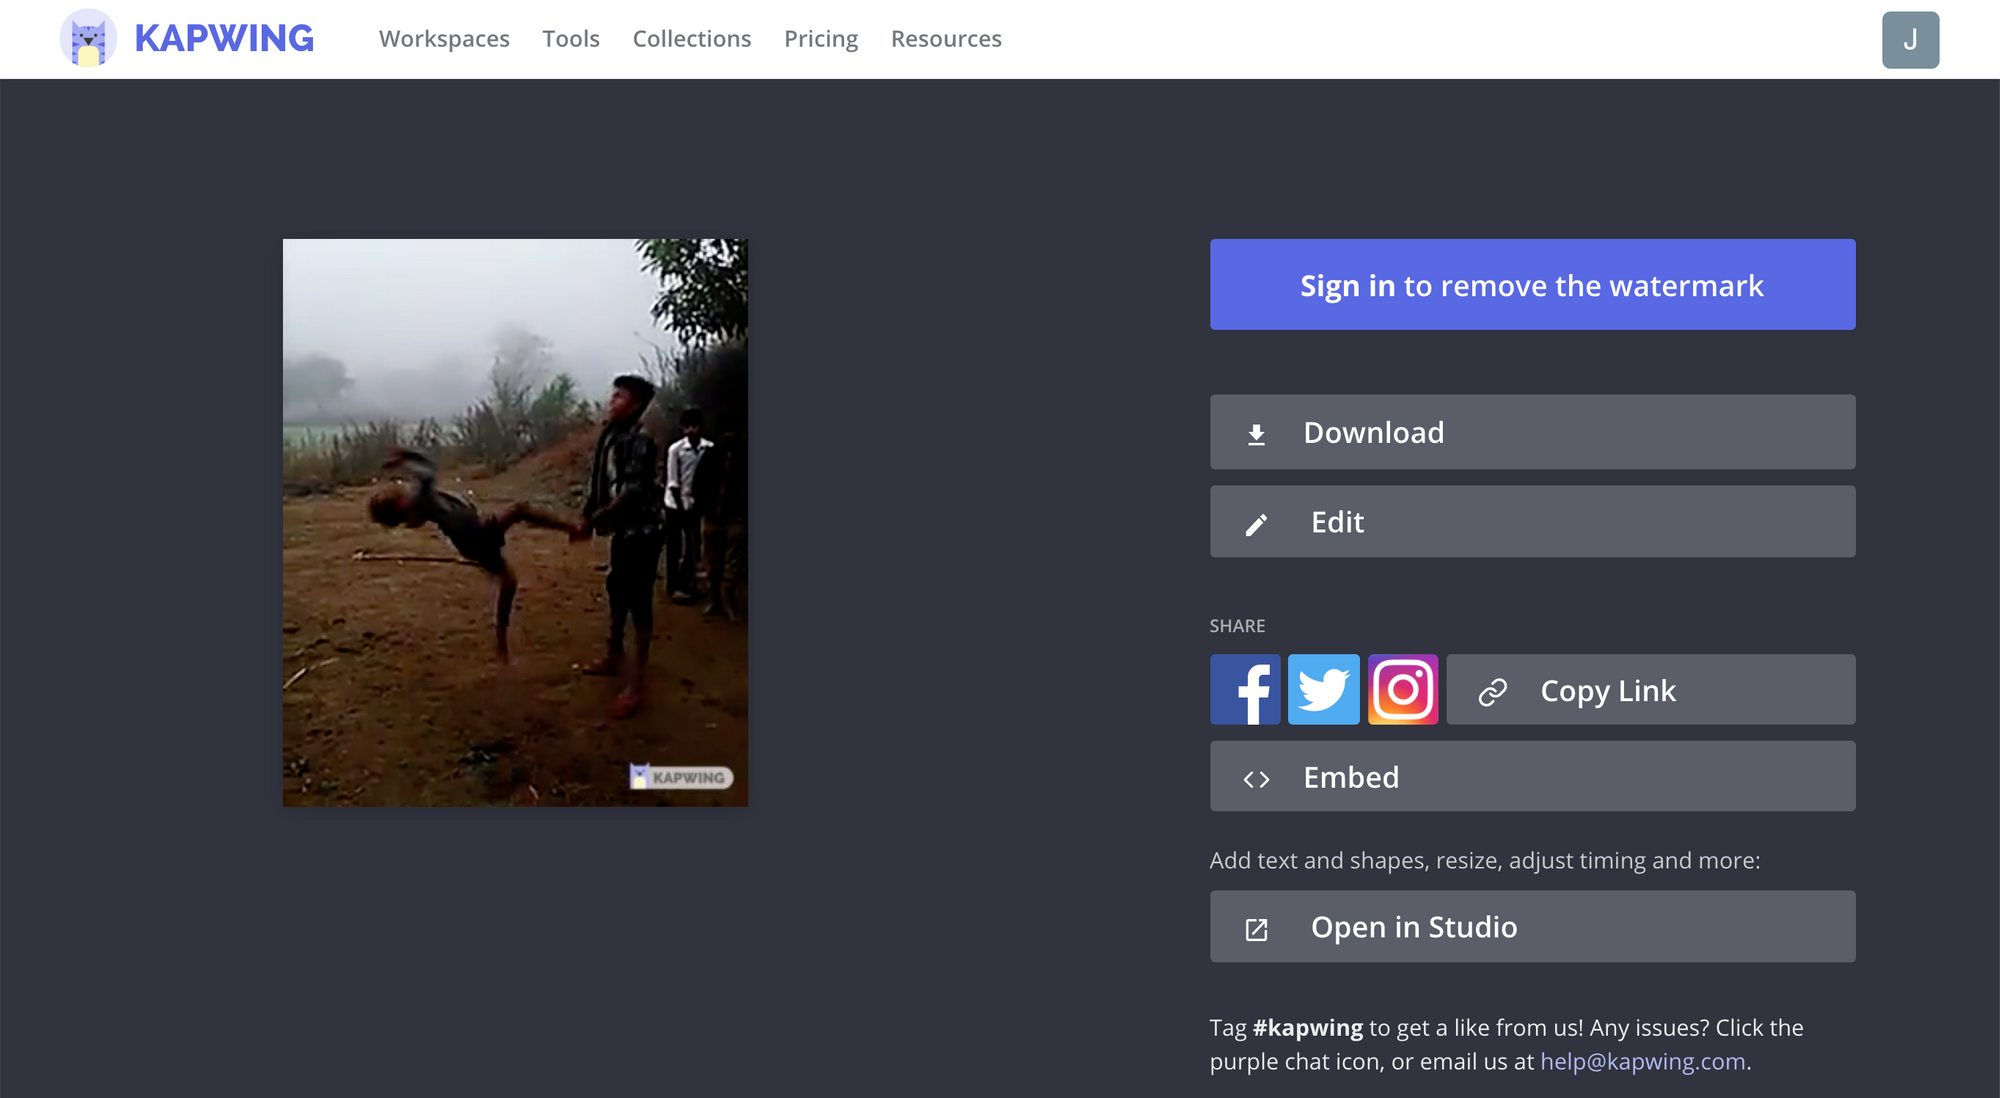Open the Workspaces menu
The image size is (2000, 1098).
[x=444, y=39]
